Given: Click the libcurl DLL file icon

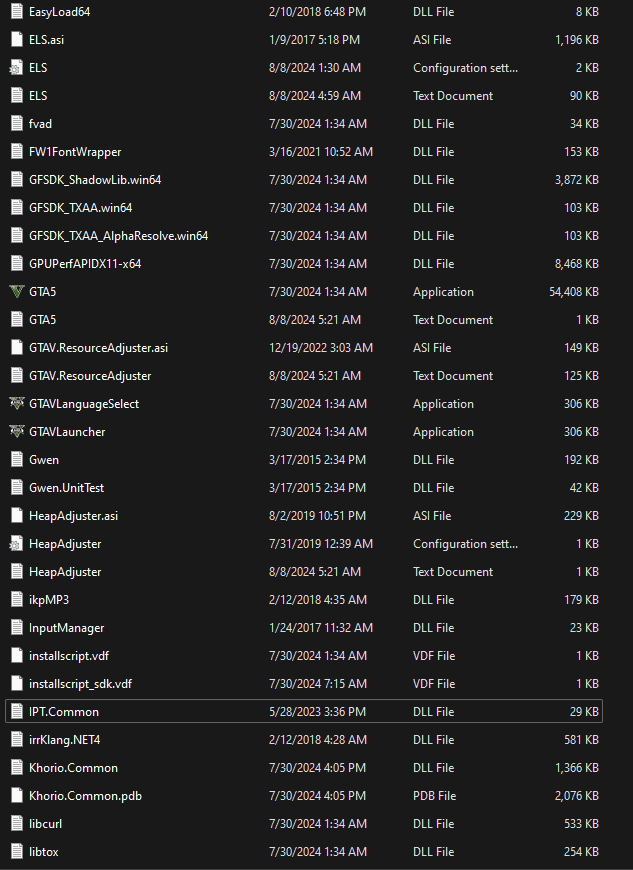Looking at the screenshot, I should tap(16, 824).
